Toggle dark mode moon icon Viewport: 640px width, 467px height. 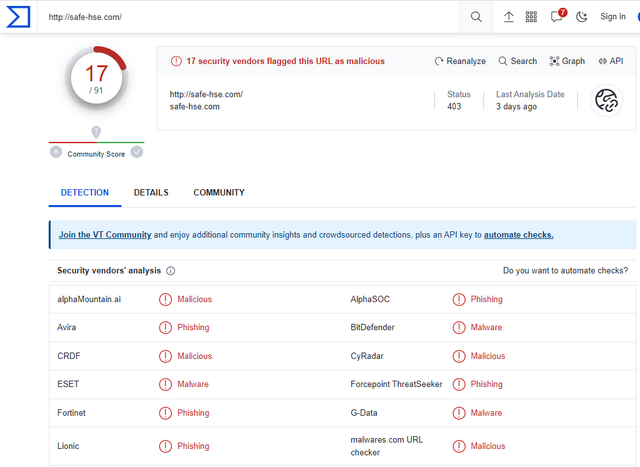click(x=581, y=17)
